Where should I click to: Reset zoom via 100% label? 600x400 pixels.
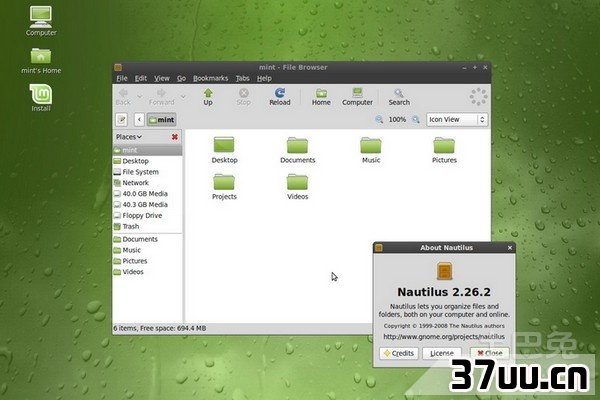click(x=397, y=119)
